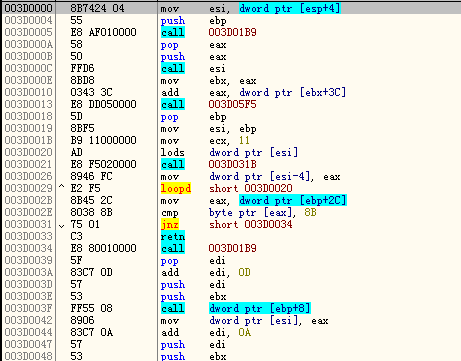This screenshot has height=361, width=461.
Task: Click jump target short 003D0020
Action: (x=251, y=188)
